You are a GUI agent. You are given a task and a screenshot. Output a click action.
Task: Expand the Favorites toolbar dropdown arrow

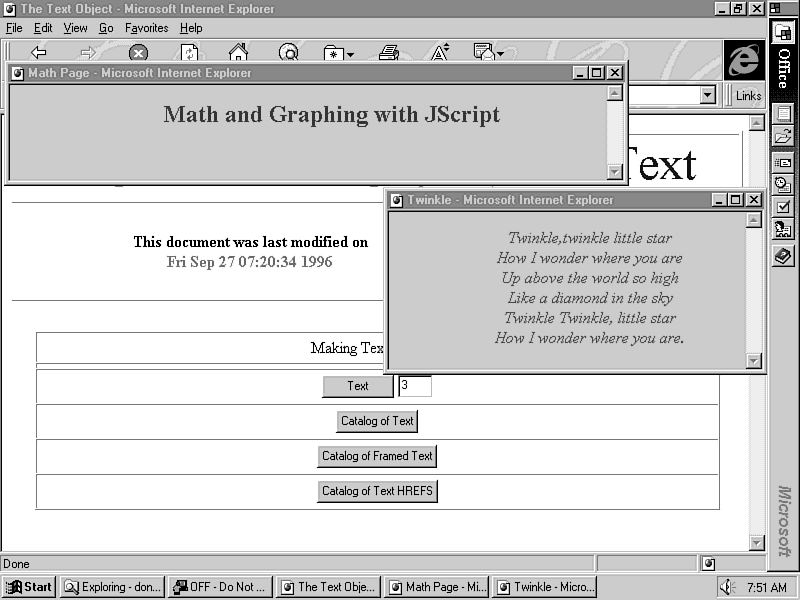(x=350, y=54)
